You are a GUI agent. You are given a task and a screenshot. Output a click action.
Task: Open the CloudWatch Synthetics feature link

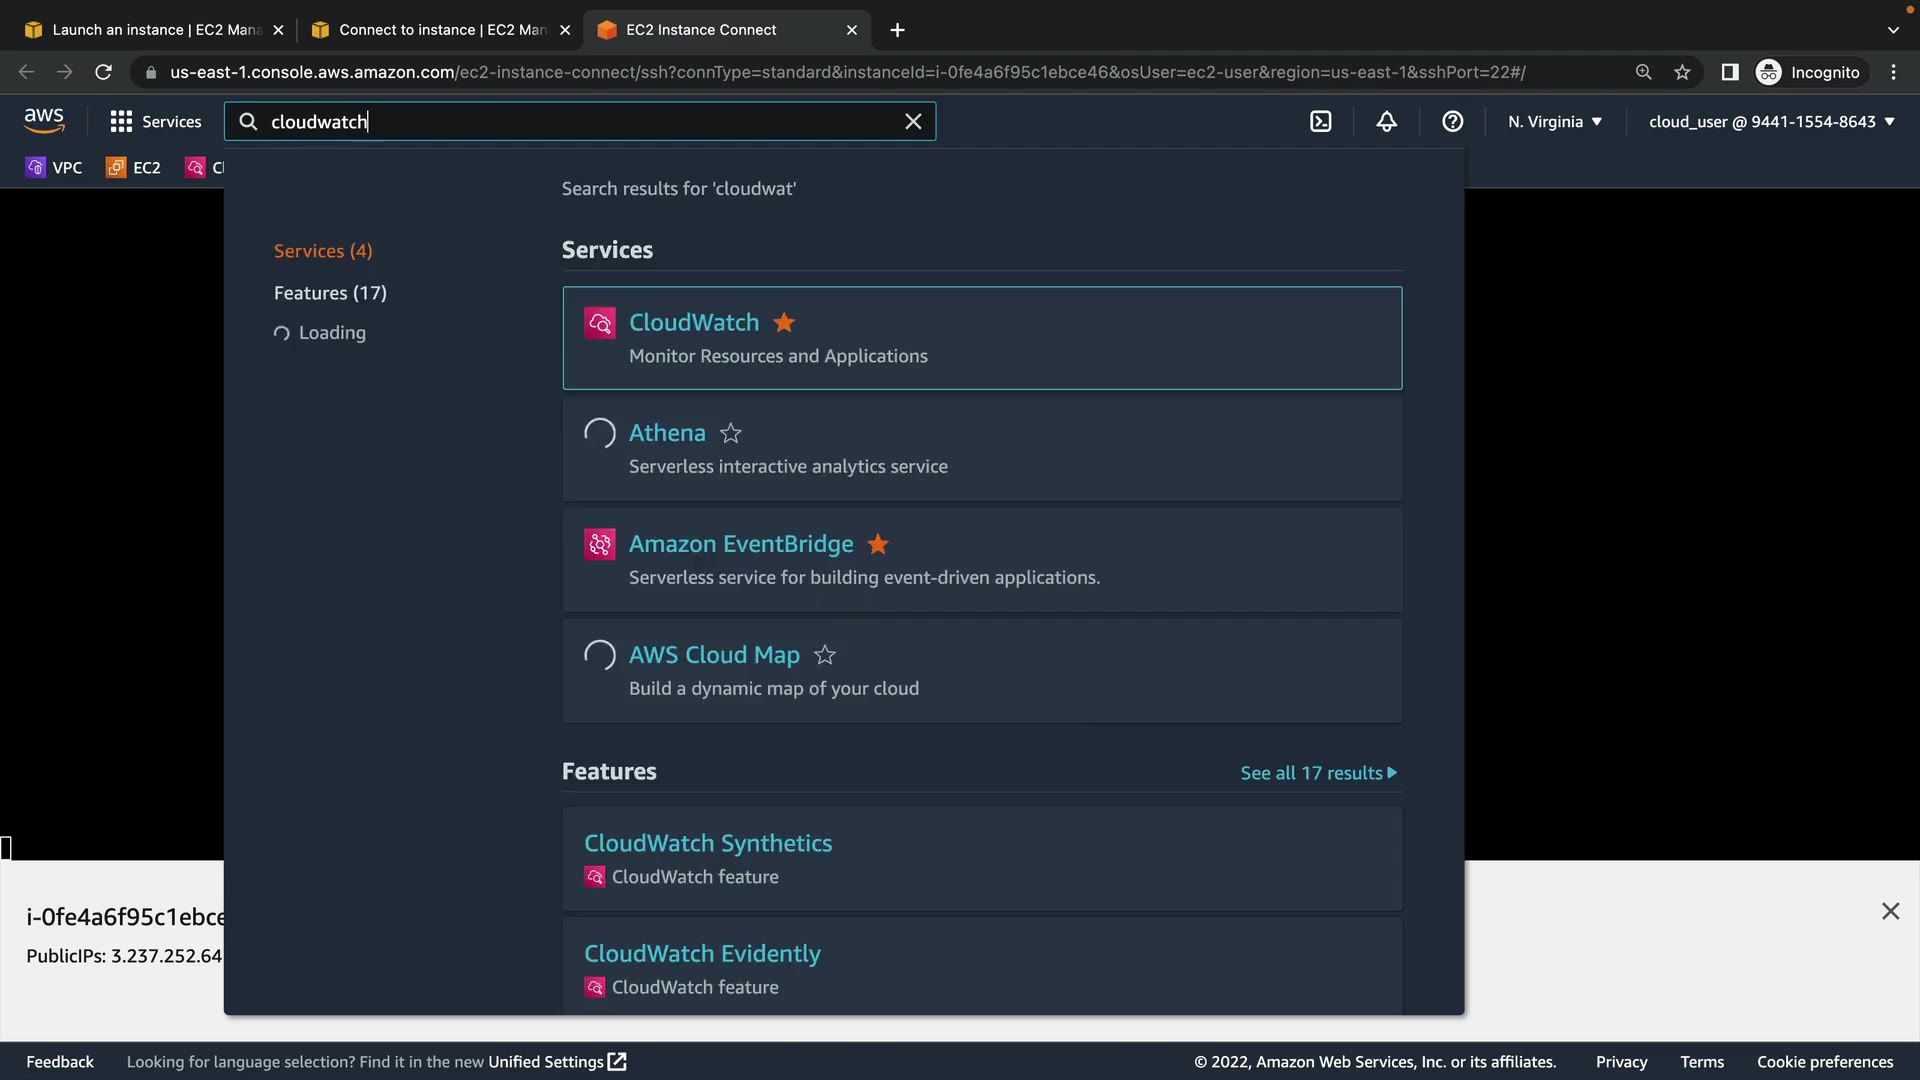707,843
